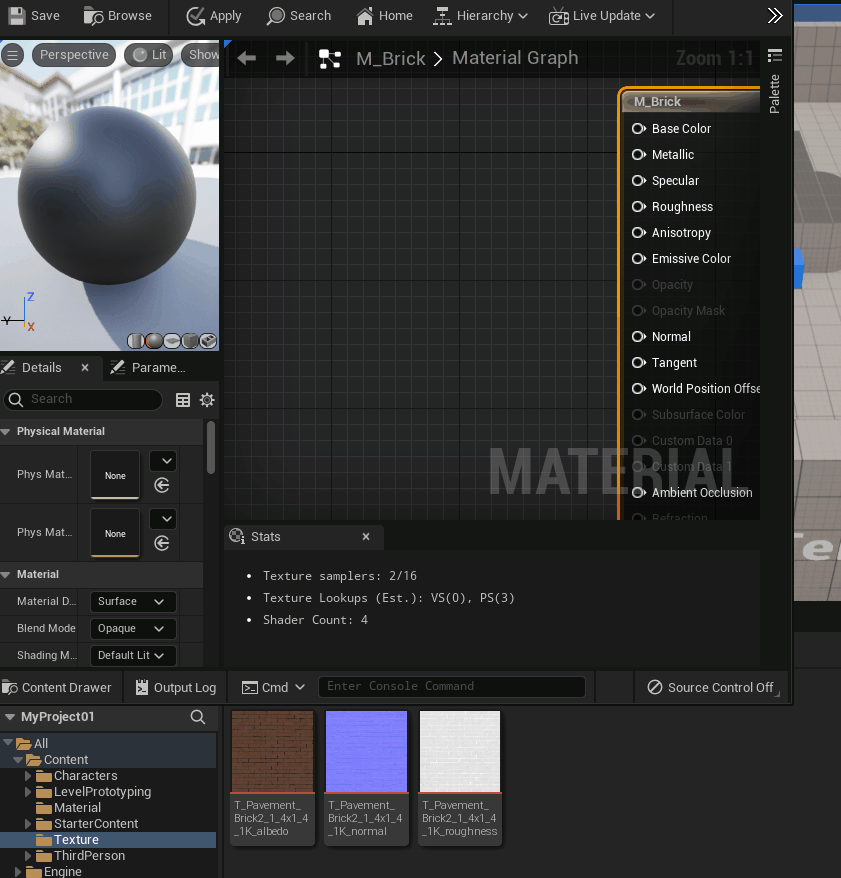Open the Cmd type dropdown
The width and height of the screenshot is (841, 878).
pos(273,688)
